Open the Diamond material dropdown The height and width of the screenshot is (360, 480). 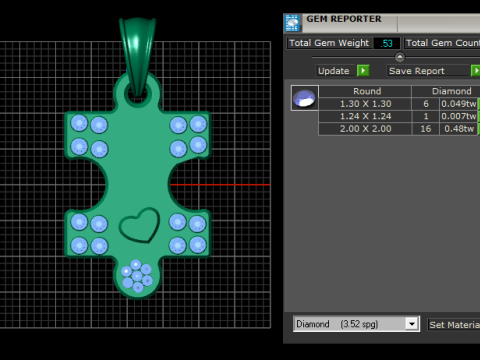(412, 324)
